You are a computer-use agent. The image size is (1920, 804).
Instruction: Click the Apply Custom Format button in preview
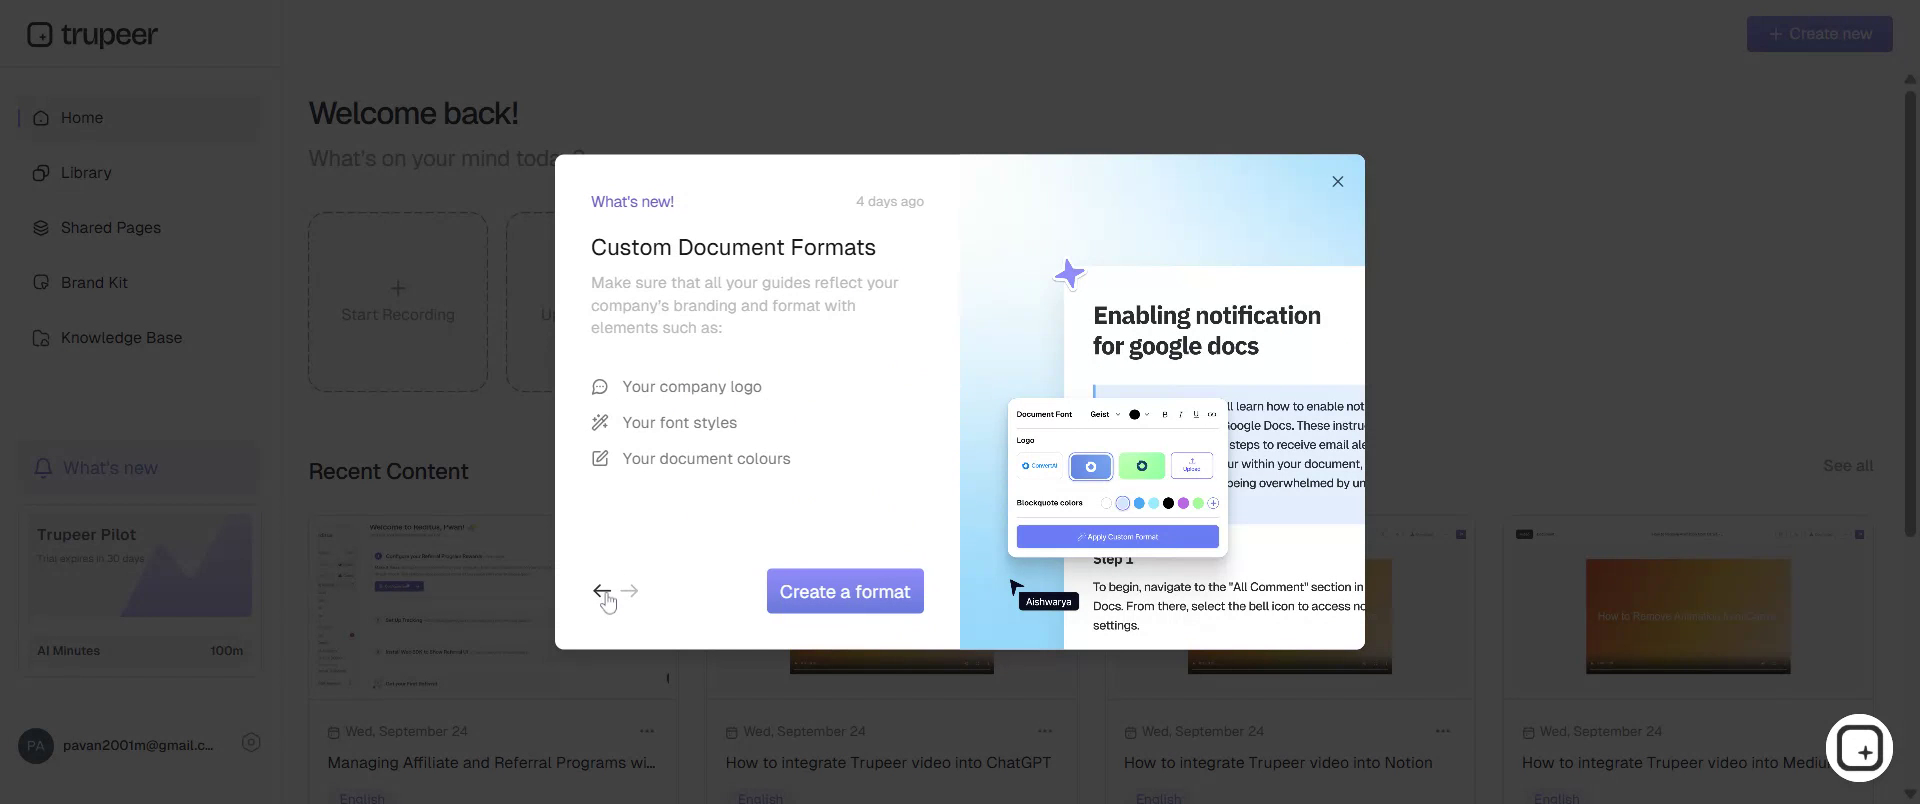(x=1118, y=537)
